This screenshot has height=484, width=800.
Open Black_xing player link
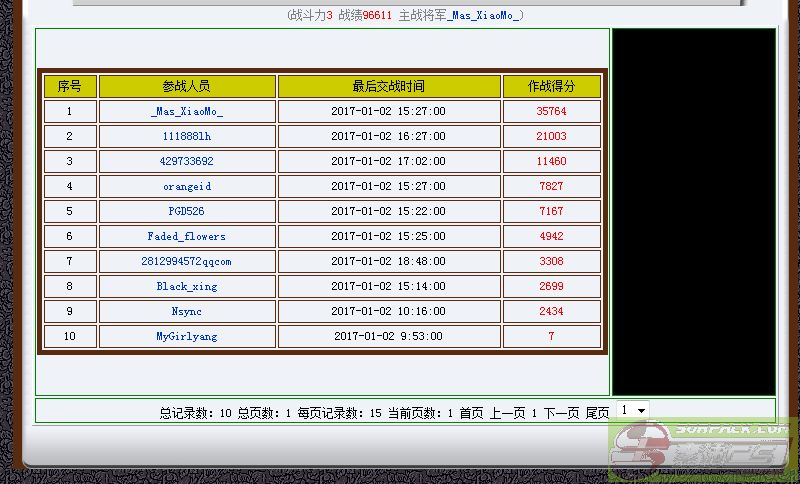click(187, 287)
